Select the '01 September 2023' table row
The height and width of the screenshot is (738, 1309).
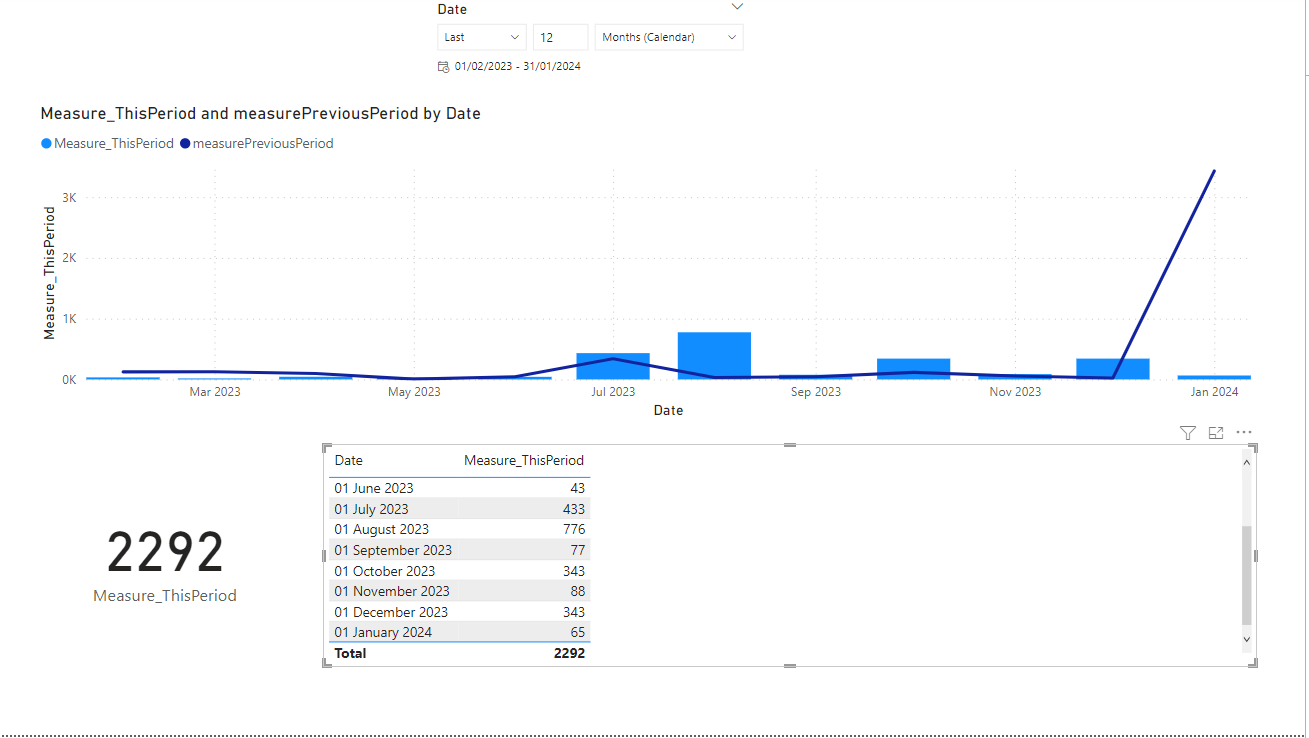click(x=460, y=550)
